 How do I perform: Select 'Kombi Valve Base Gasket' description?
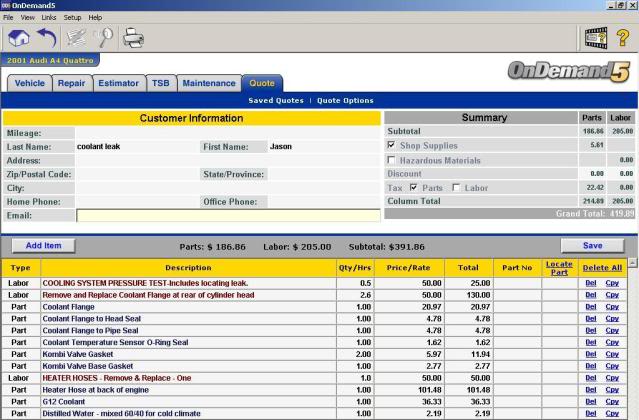pyautogui.click(x=88, y=366)
